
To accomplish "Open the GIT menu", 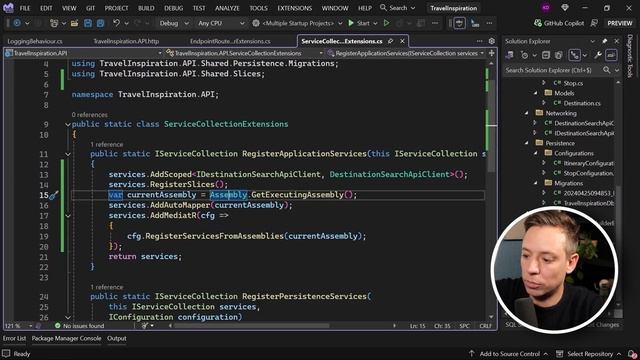I will pos(90,8).
